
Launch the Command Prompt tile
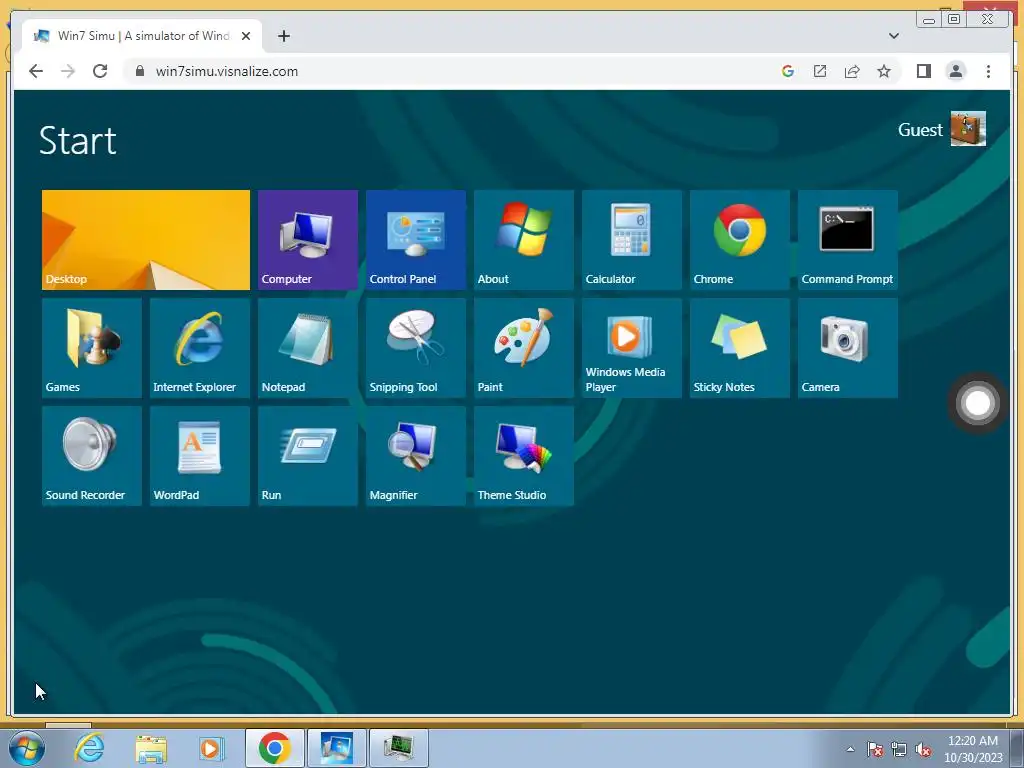(848, 240)
